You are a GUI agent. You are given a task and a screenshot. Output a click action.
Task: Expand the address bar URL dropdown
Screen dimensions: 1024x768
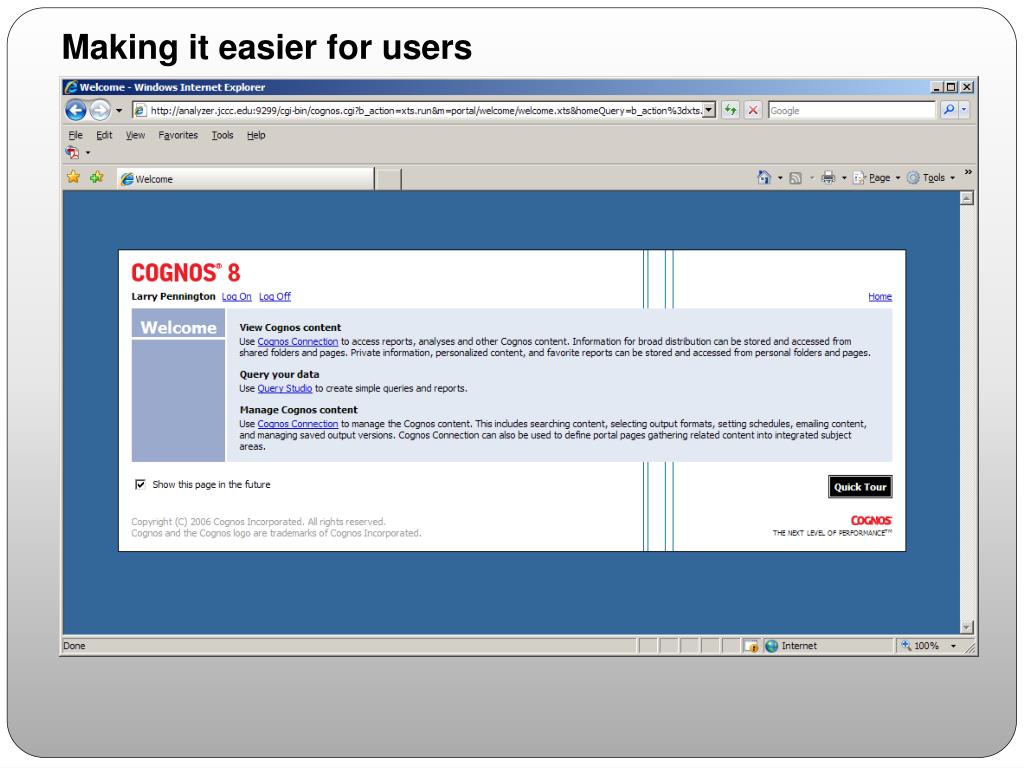click(x=709, y=110)
